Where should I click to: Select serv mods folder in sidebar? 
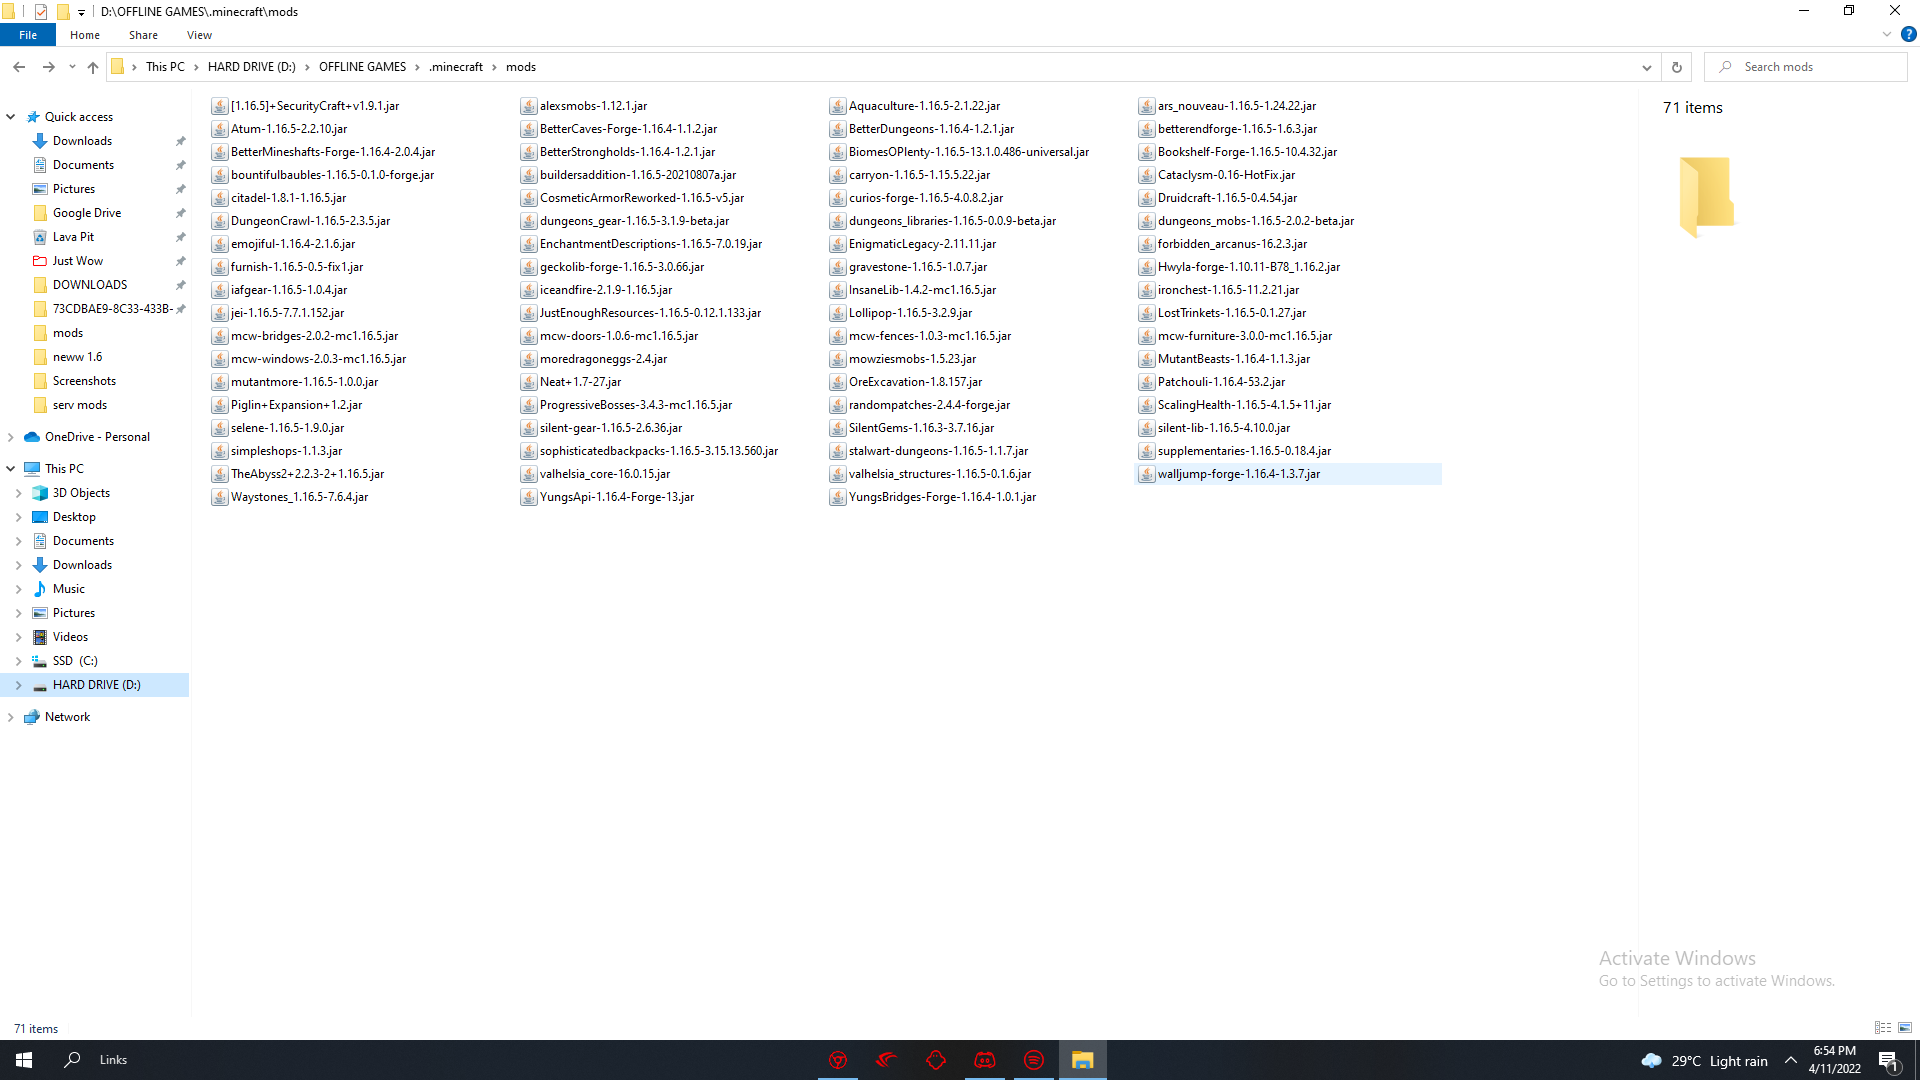point(80,405)
